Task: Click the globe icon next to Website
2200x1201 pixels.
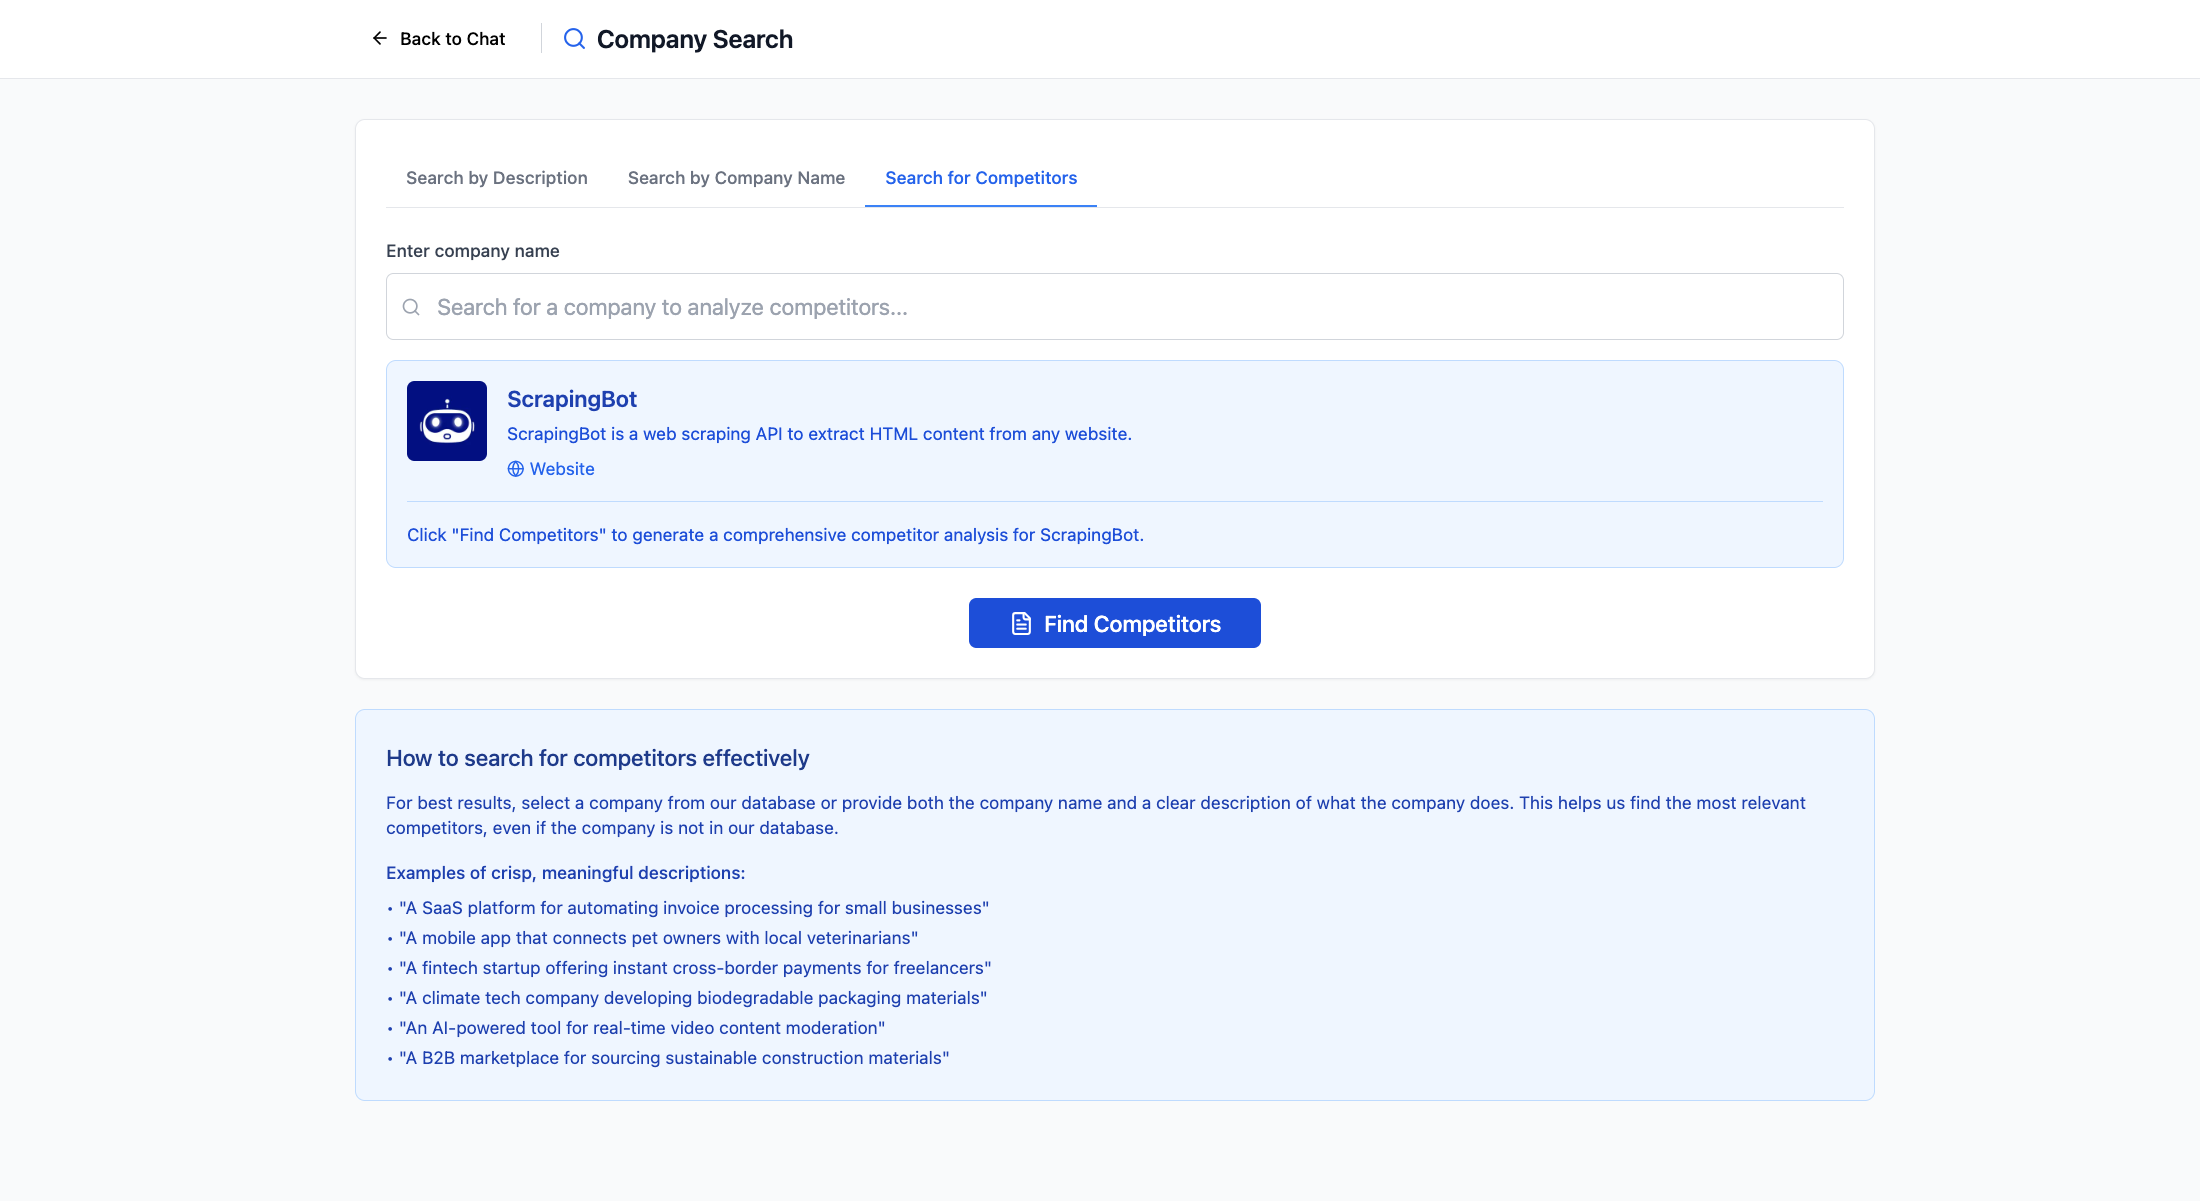Action: pos(515,469)
